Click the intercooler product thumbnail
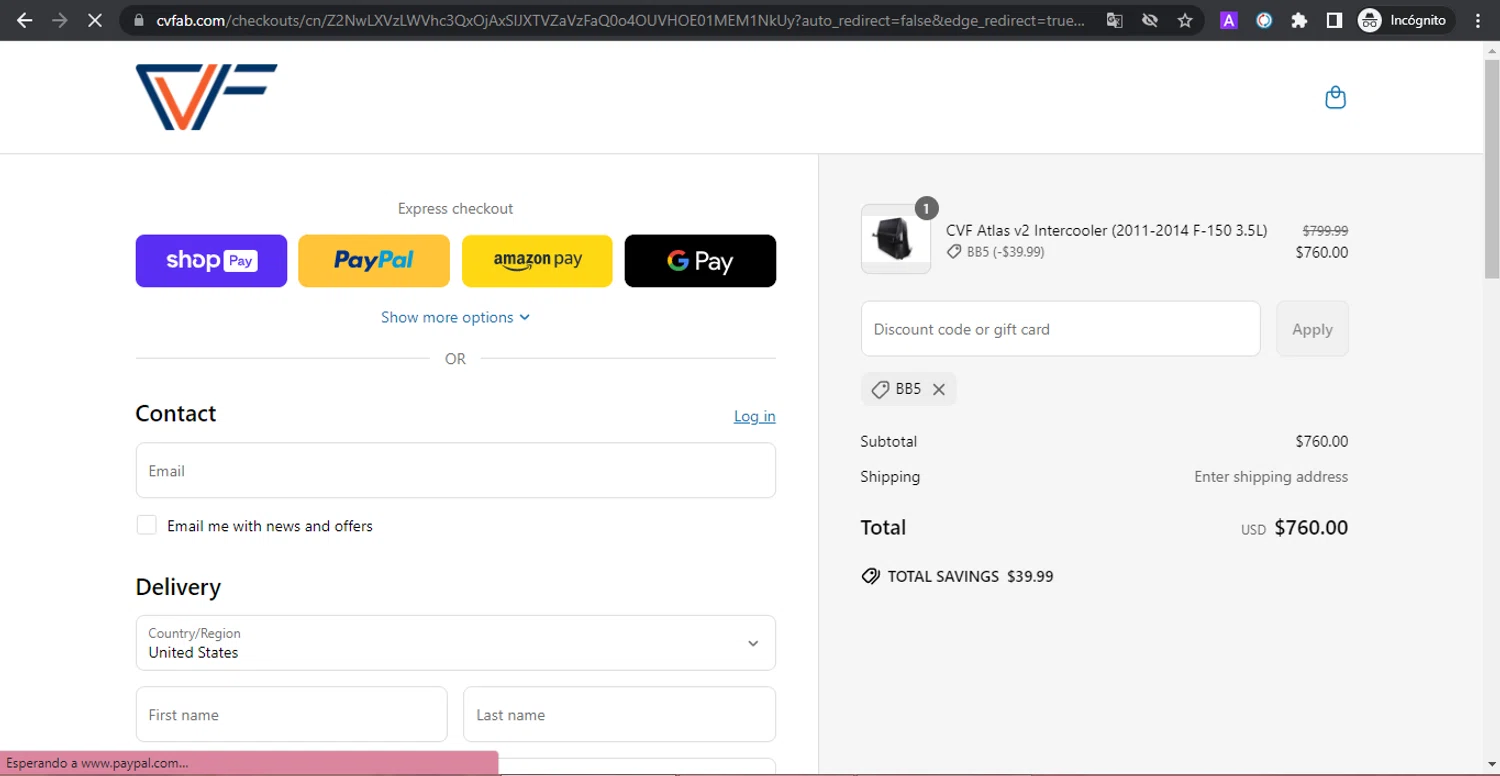1500x776 pixels. [895, 239]
